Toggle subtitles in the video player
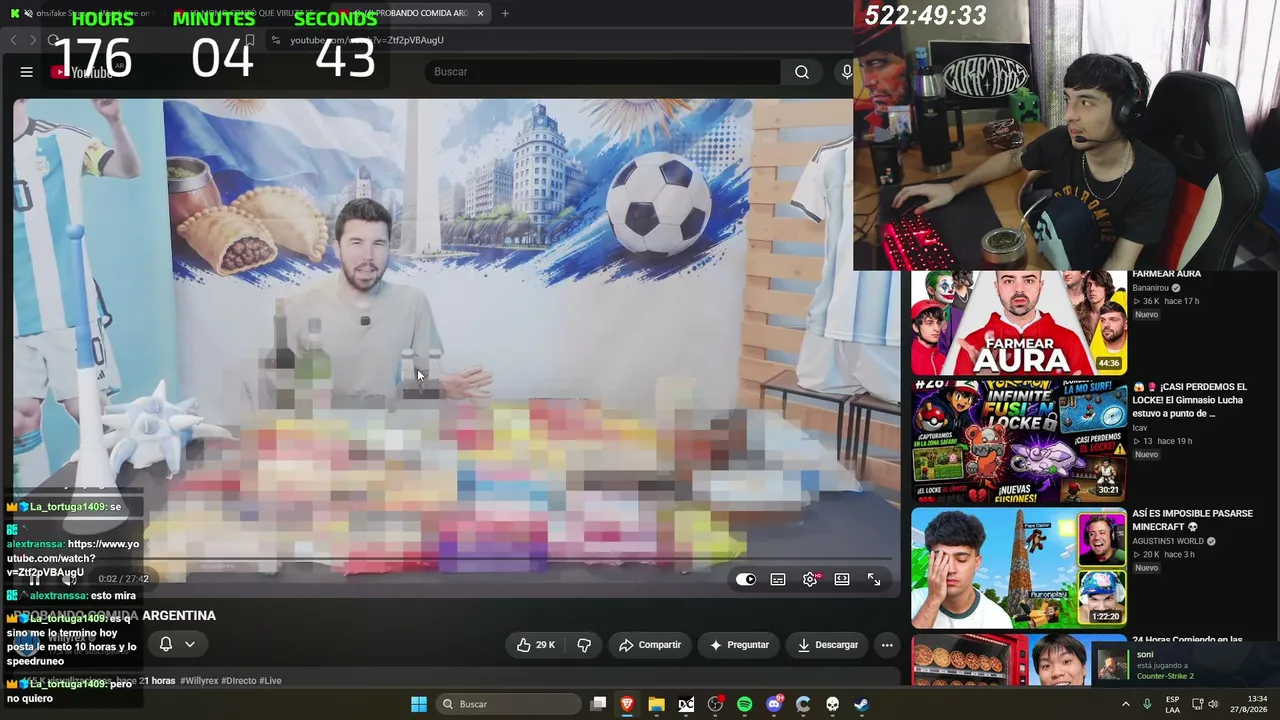This screenshot has width=1280, height=720. (778, 579)
